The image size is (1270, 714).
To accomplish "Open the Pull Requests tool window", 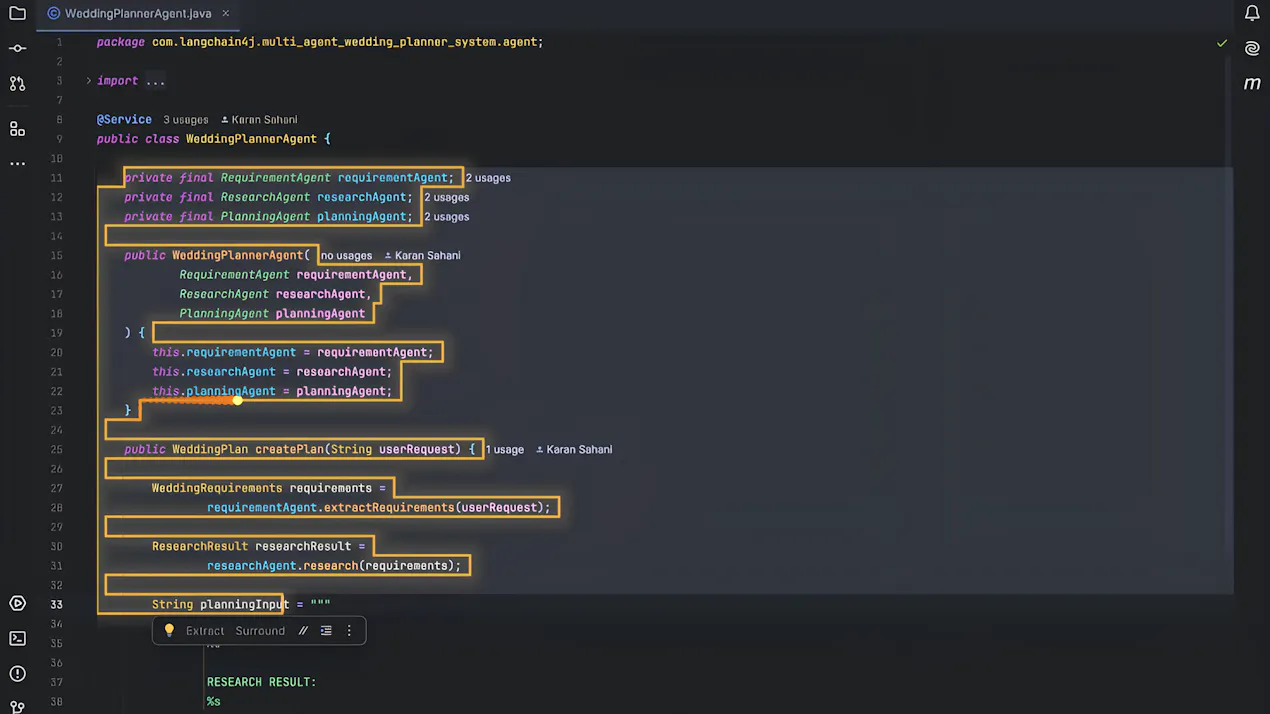I will tap(17, 84).
